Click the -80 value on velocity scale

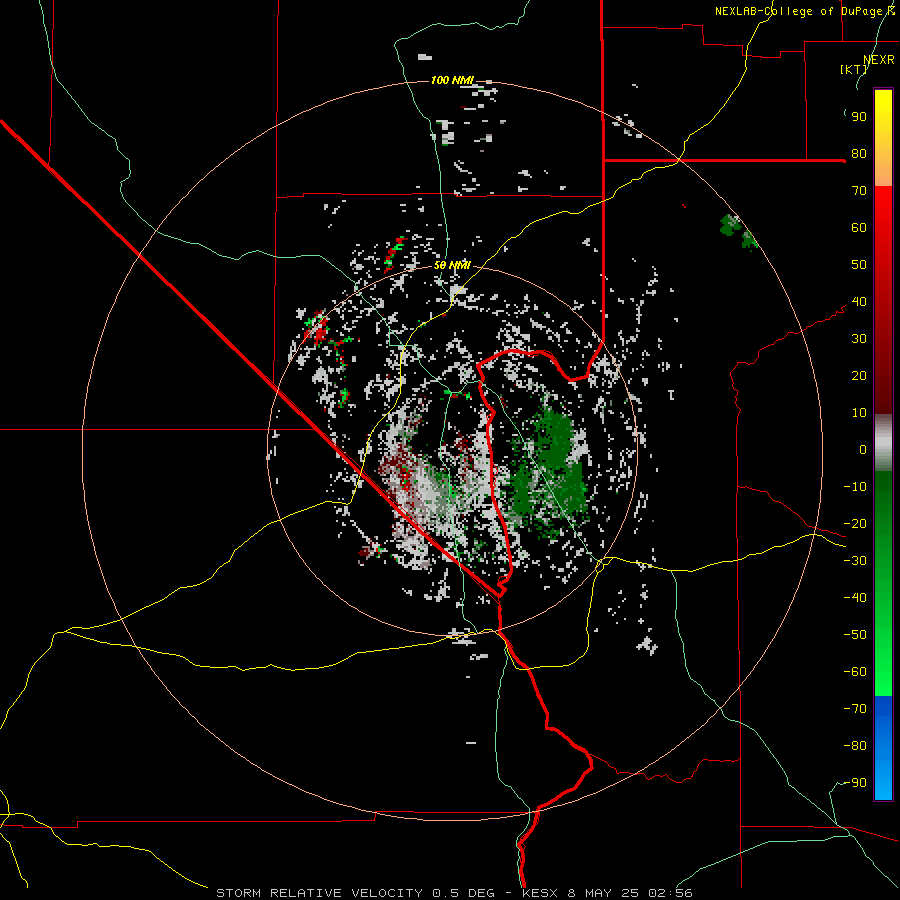(855, 746)
